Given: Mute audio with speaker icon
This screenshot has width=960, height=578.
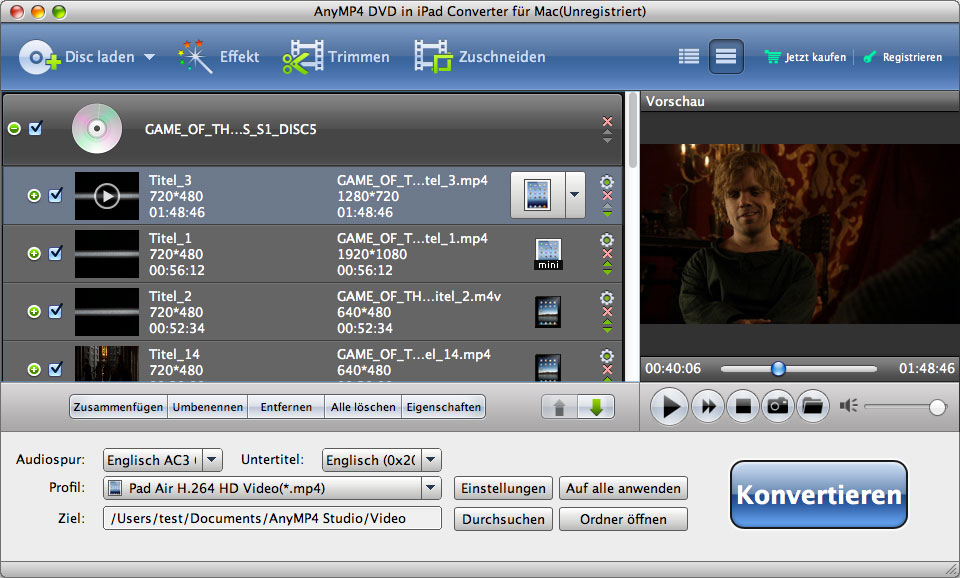Looking at the screenshot, I should point(849,406).
